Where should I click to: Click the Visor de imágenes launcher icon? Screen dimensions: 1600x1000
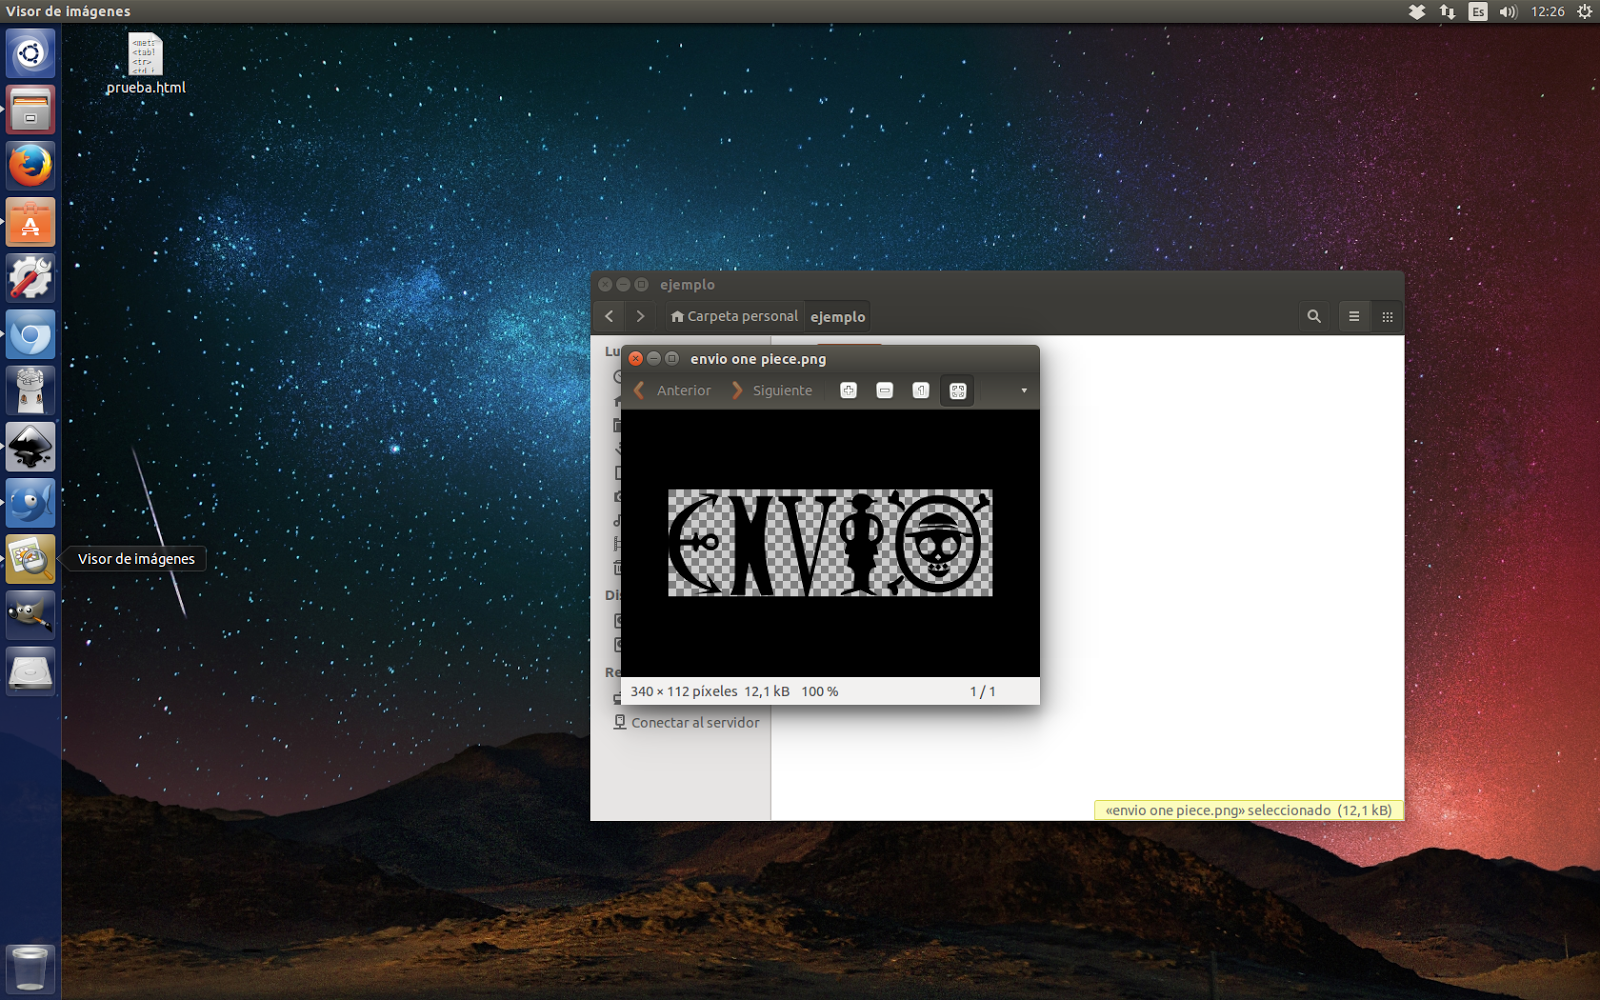click(31, 558)
